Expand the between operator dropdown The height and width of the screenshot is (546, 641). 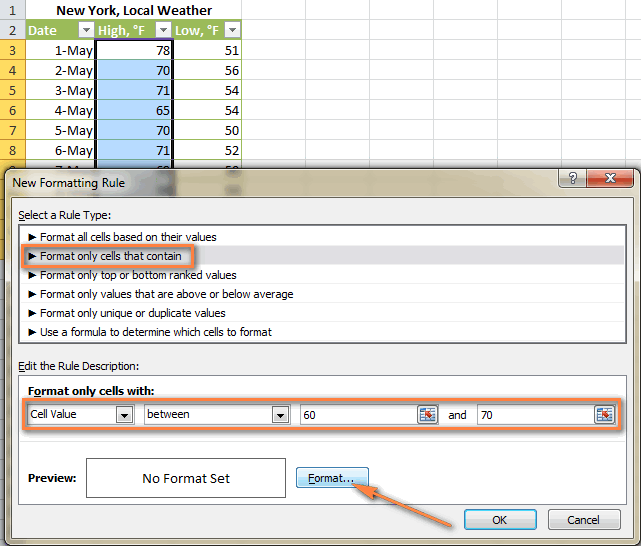tap(281, 415)
